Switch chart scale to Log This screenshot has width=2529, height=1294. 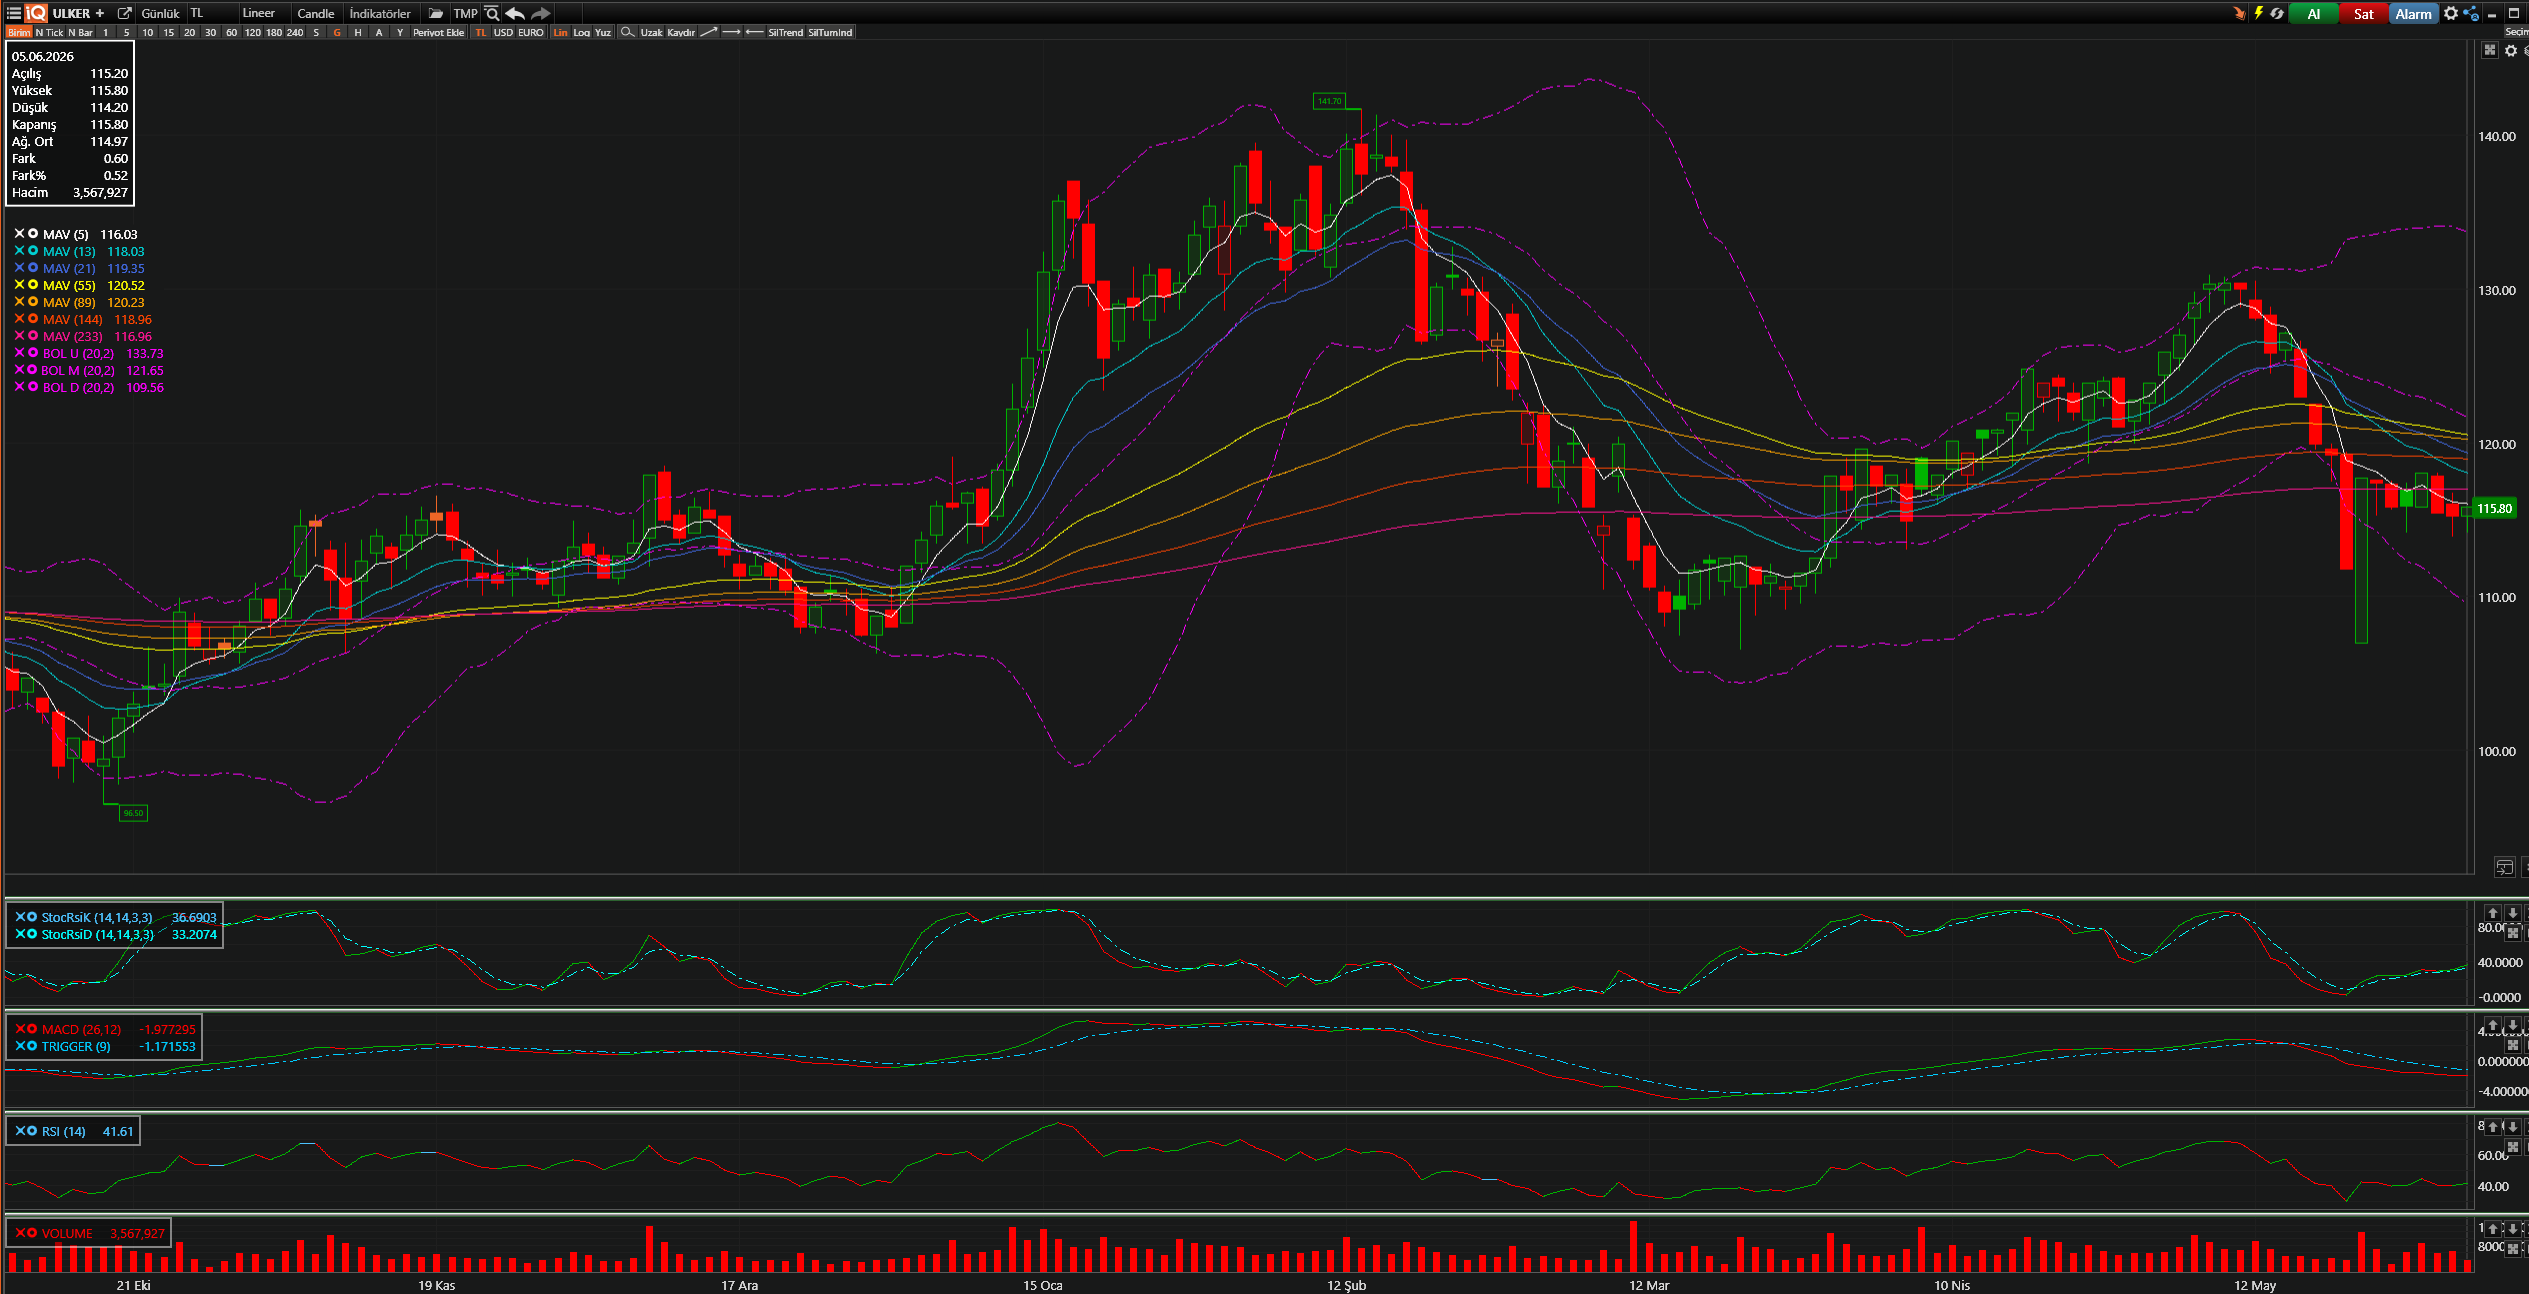point(581,32)
